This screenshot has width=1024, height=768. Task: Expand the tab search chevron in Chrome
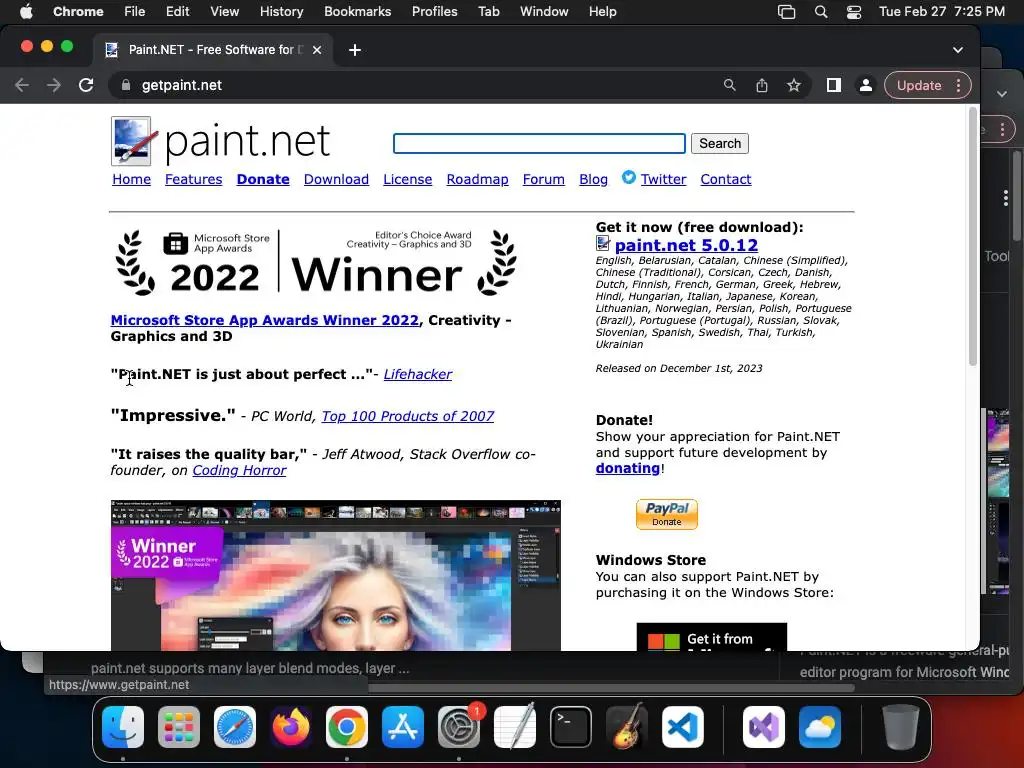coord(957,50)
